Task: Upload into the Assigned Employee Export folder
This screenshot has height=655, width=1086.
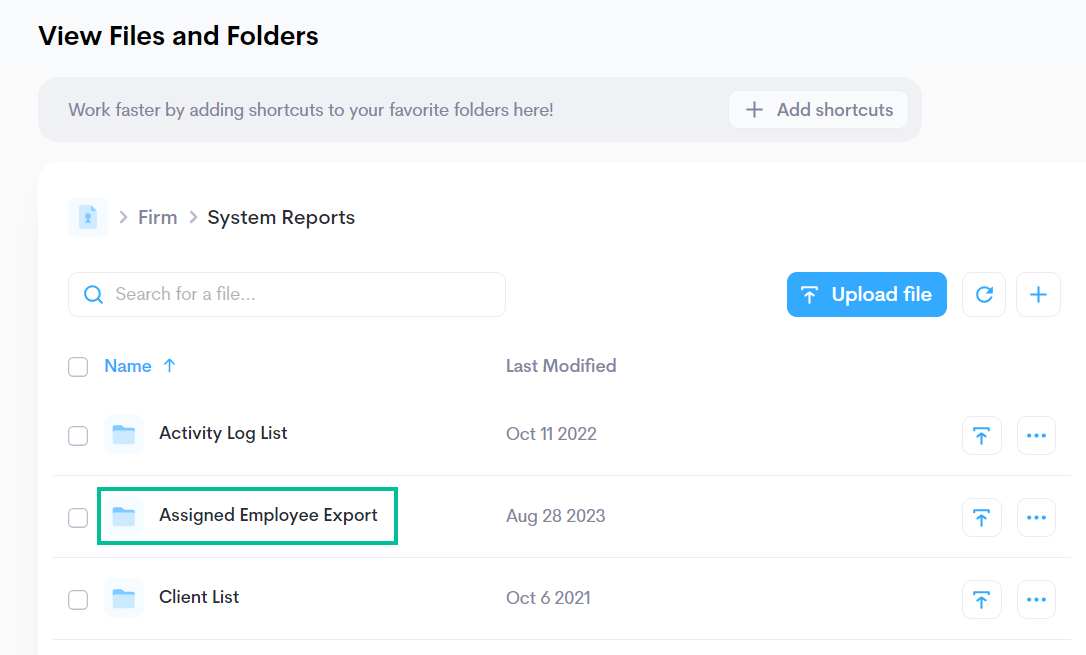Action: (982, 517)
